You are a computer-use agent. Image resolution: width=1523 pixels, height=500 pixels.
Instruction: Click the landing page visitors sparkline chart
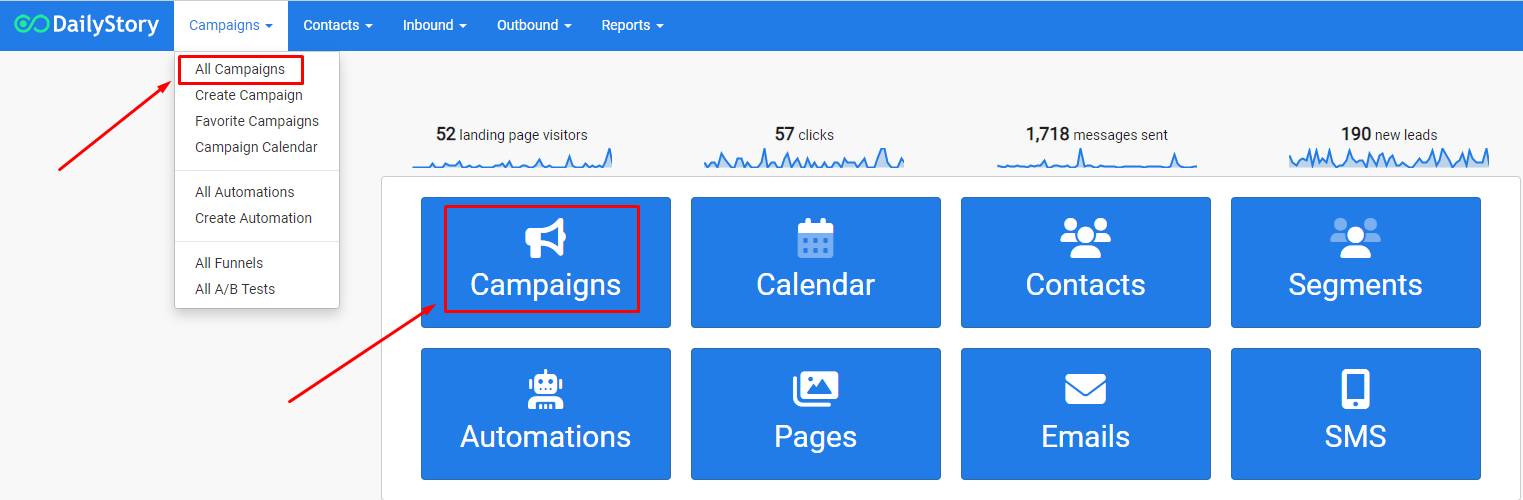[x=512, y=158]
